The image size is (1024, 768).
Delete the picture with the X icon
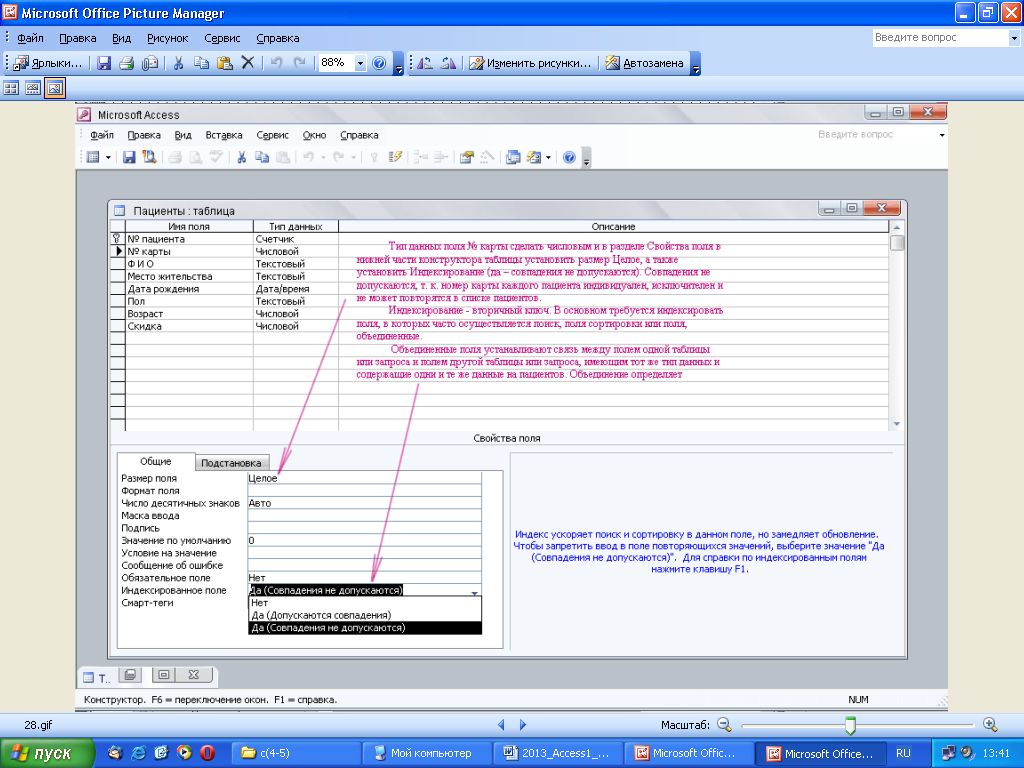click(248, 63)
